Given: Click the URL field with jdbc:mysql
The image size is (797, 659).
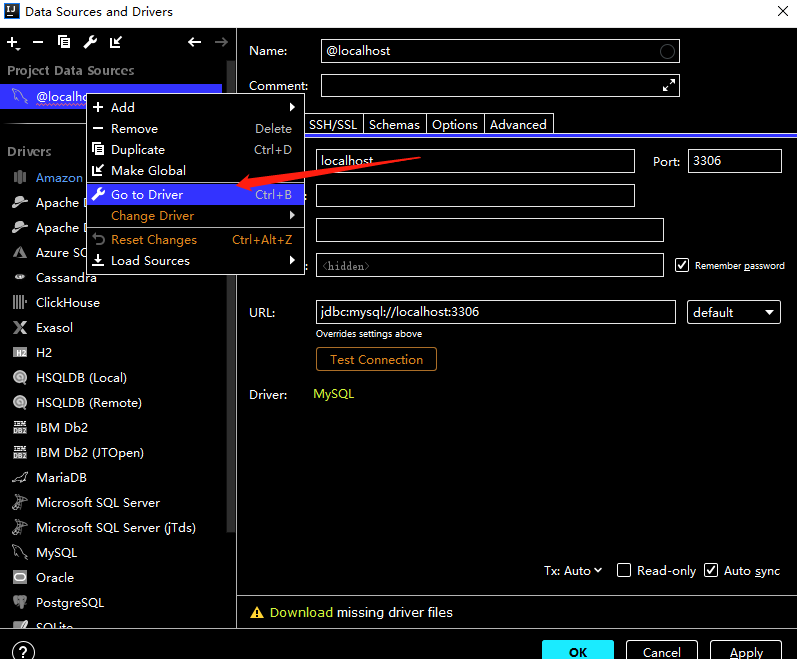Looking at the screenshot, I should pyautogui.click(x=496, y=312).
